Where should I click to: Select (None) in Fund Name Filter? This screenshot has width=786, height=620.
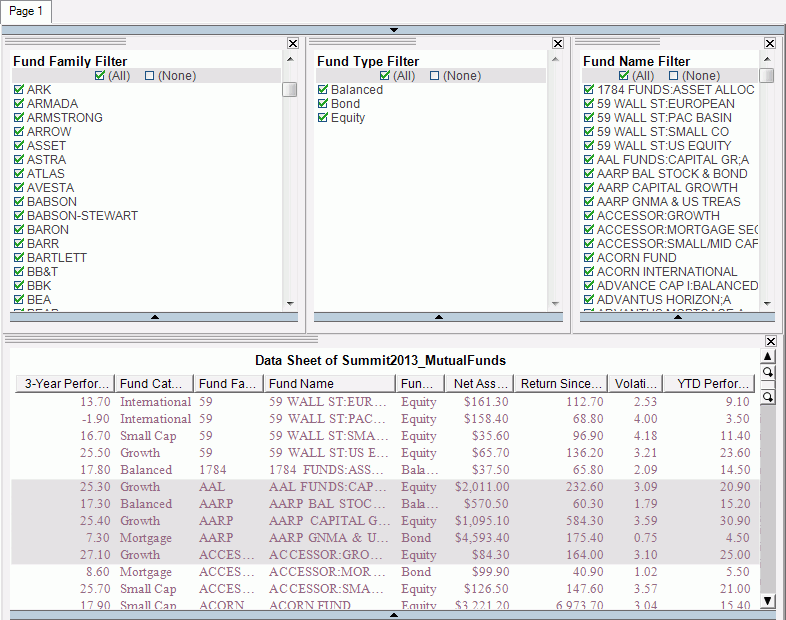[674, 76]
